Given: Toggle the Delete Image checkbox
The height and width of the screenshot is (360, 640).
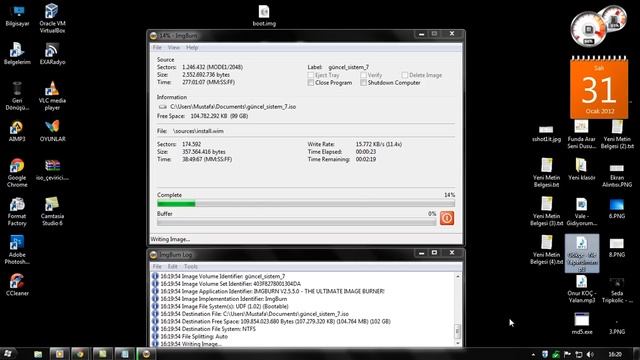Looking at the screenshot, I should coord(404,75).
